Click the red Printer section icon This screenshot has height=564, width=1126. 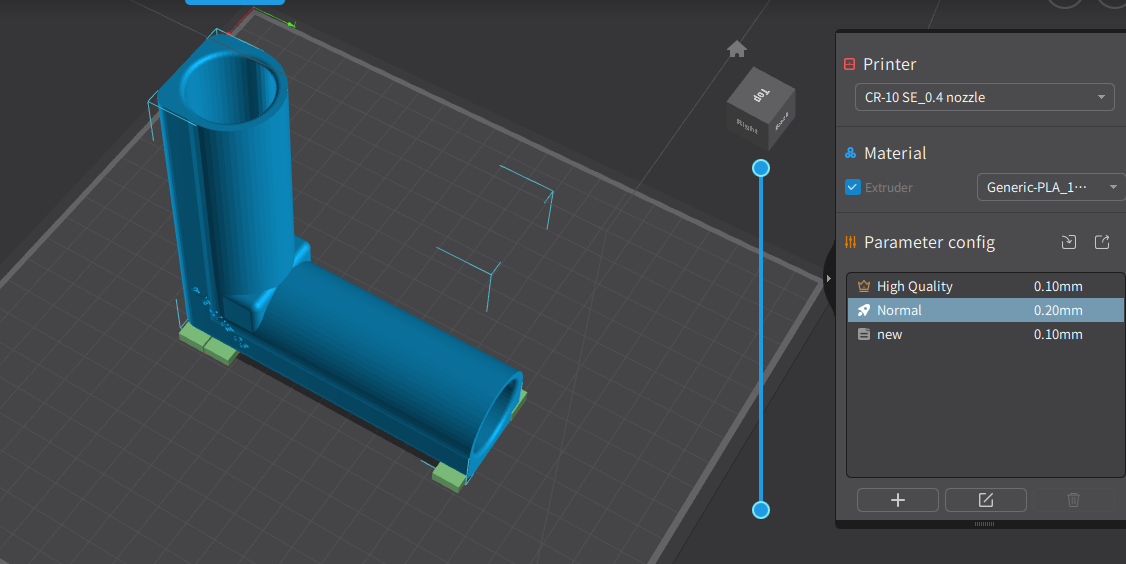pyautogui.click(x=850, y=64)
